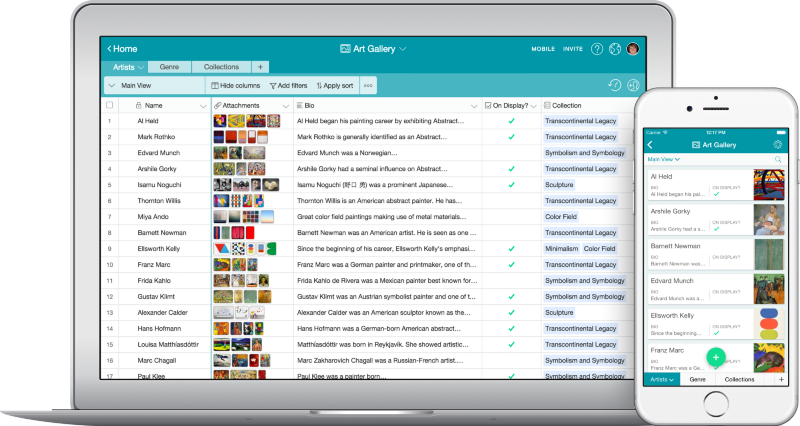Screen dimensions: 800x426
Task: Open Ellsworth Kelly painting thumbnail on phone
Action: pos(769,325)
